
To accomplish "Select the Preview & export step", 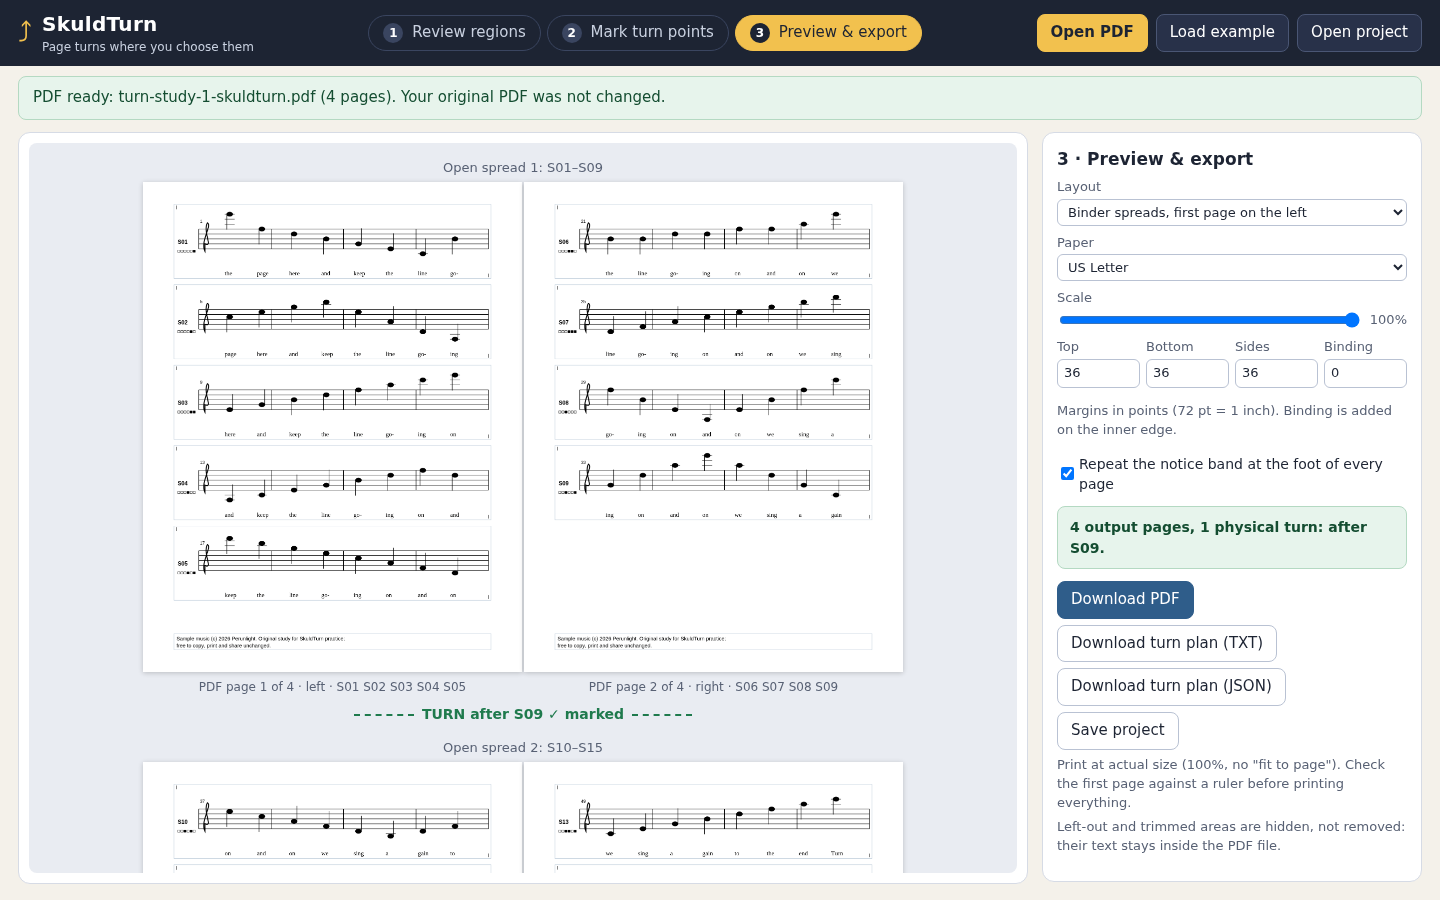I will pyautogui.click(x=828, y=33).
